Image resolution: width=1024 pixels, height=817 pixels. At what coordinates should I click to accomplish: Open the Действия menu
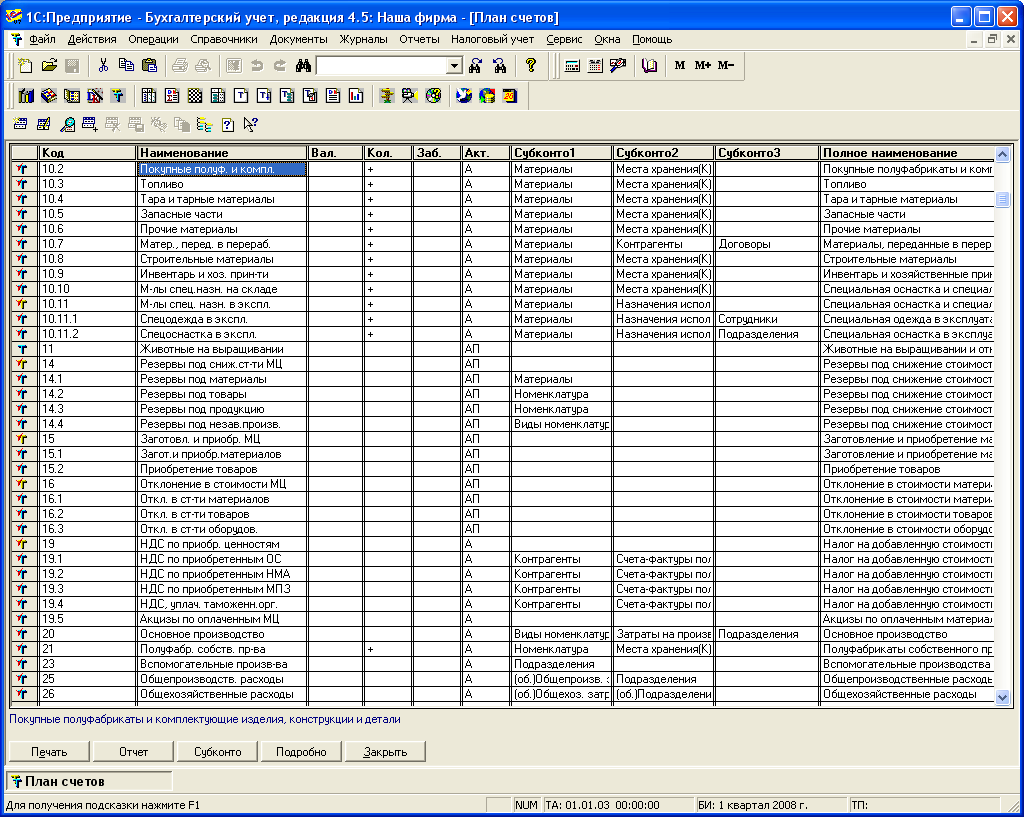[x=92, y=39]
